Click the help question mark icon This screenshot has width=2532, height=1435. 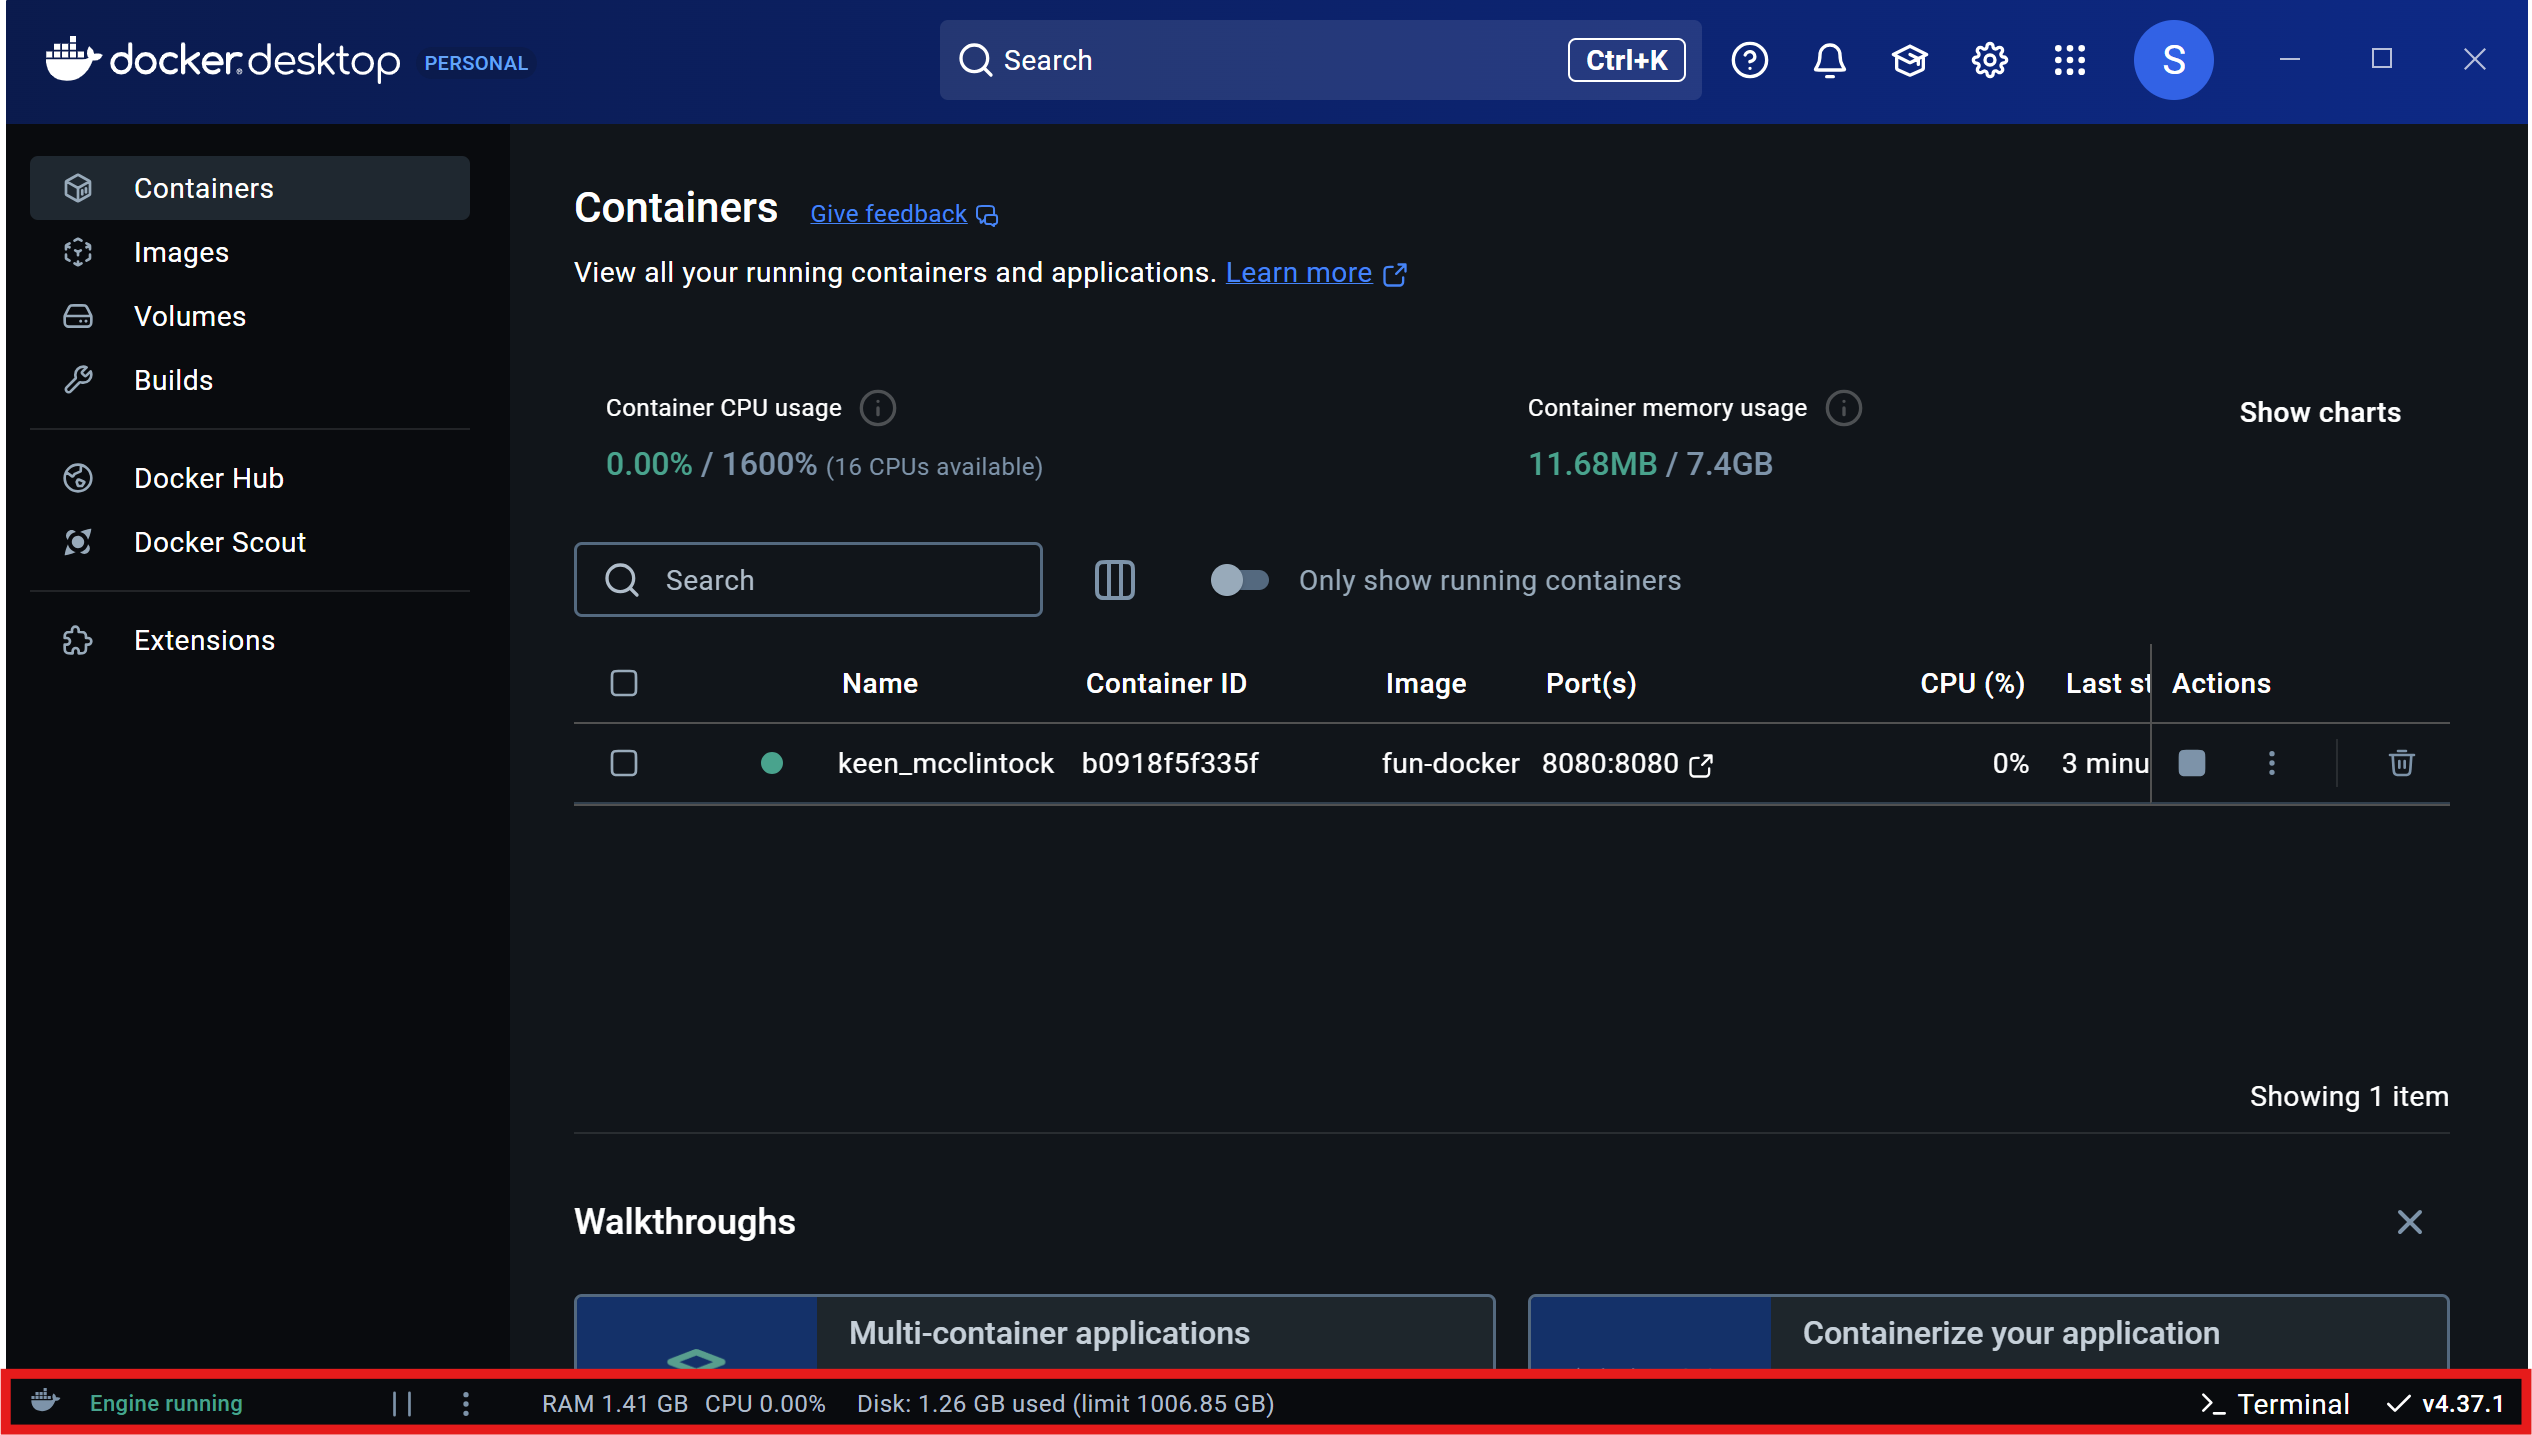(1749, 60)
